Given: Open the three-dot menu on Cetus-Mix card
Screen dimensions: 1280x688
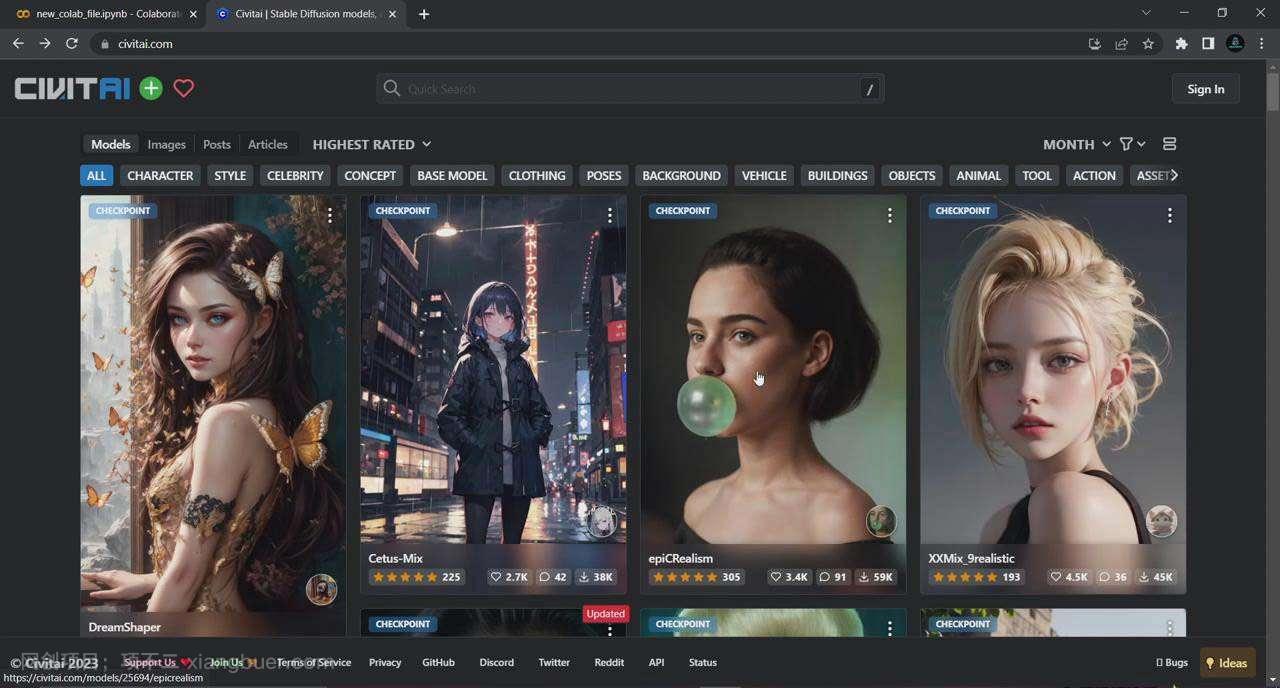Looking at the screenshot, I should click(x=609, y=215).
